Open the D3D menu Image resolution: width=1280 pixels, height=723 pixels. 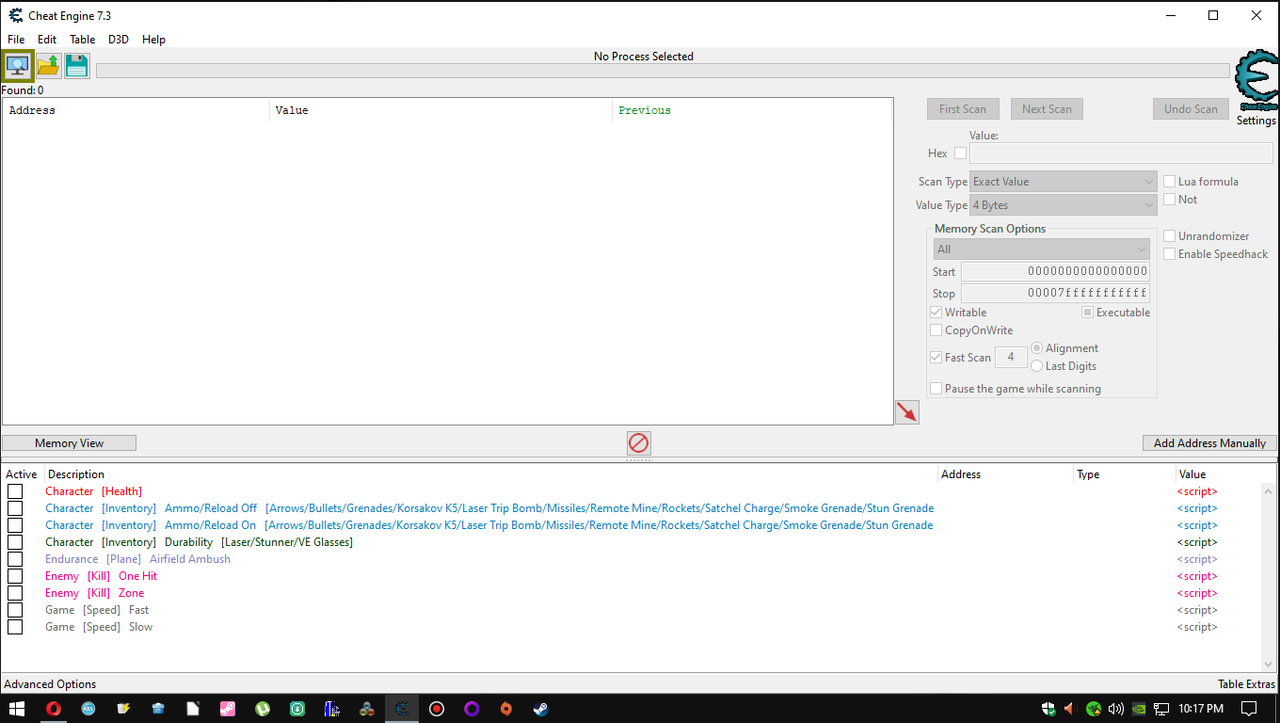click(x=118, y=40)
